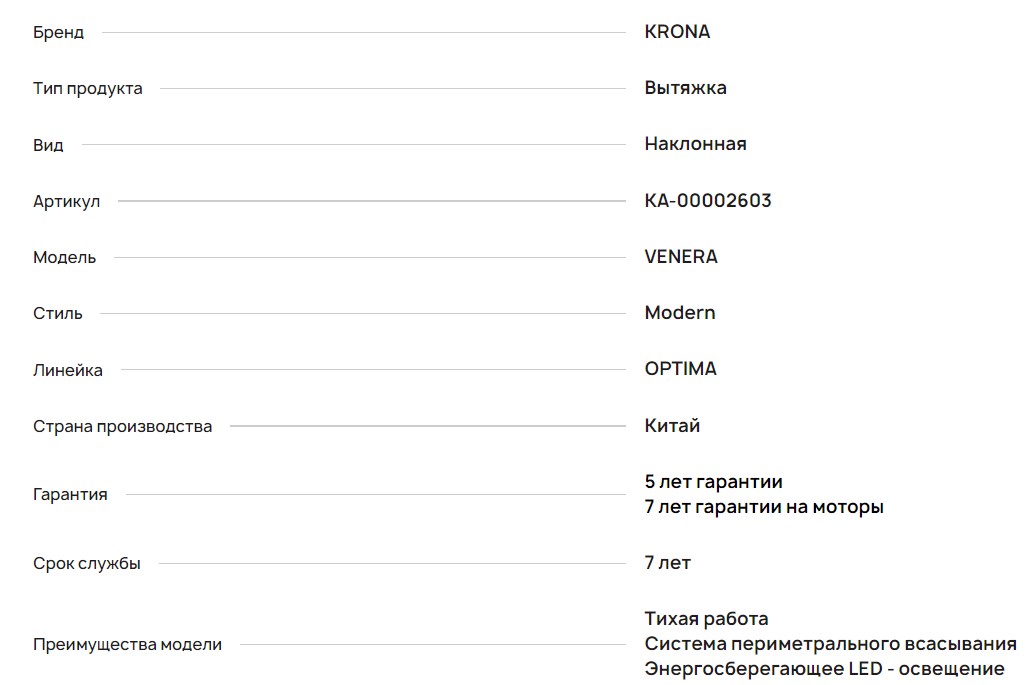Open the OPTIMA product line value

coord(680,369)
